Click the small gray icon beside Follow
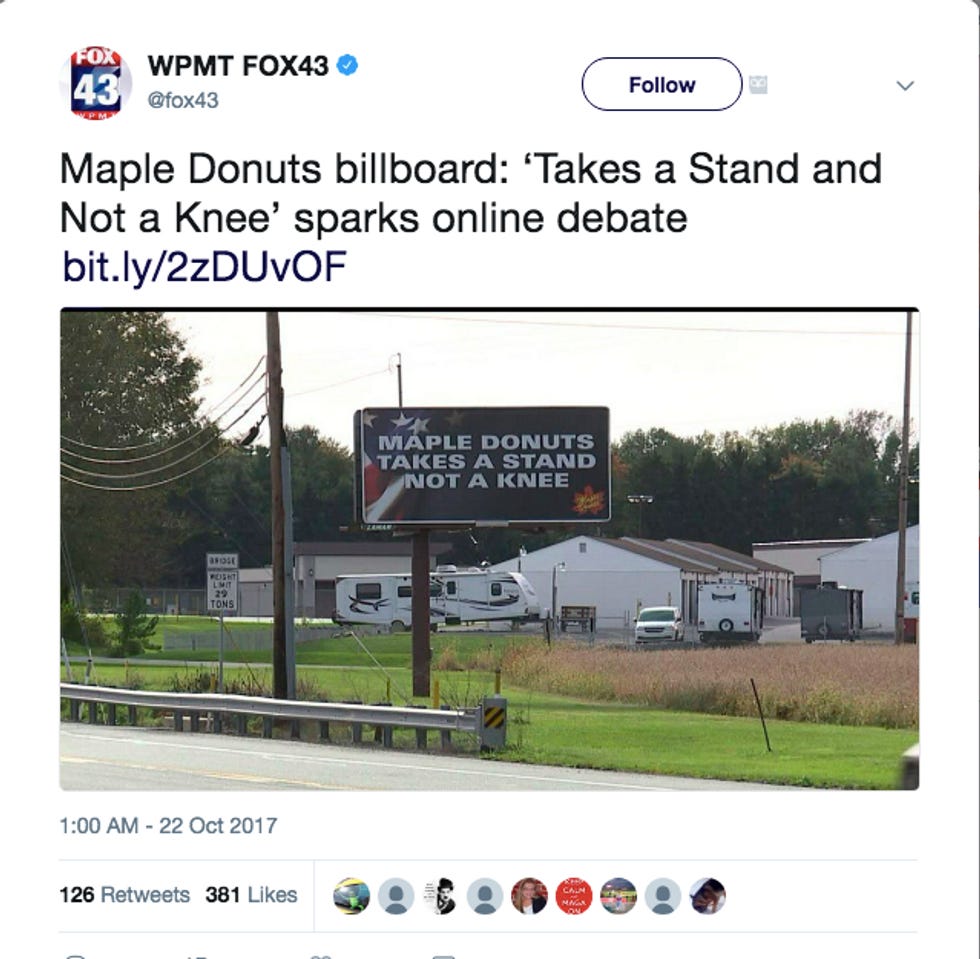The width and height of the screenshot is (980, 959). point(758,84)
